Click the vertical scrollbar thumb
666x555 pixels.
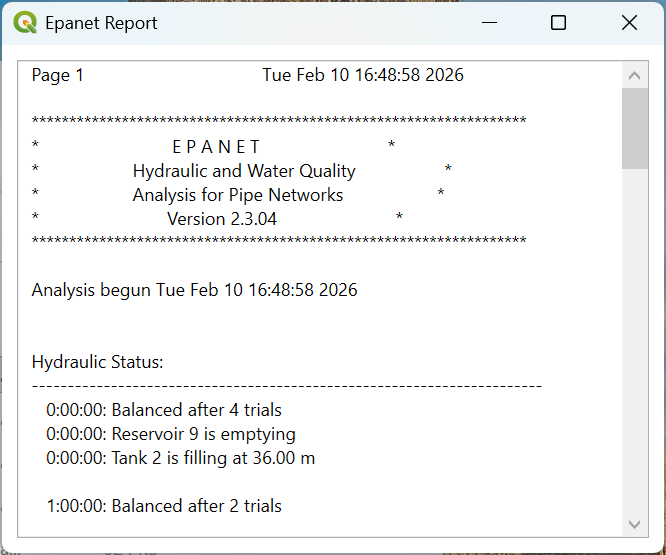coord(634,128)
